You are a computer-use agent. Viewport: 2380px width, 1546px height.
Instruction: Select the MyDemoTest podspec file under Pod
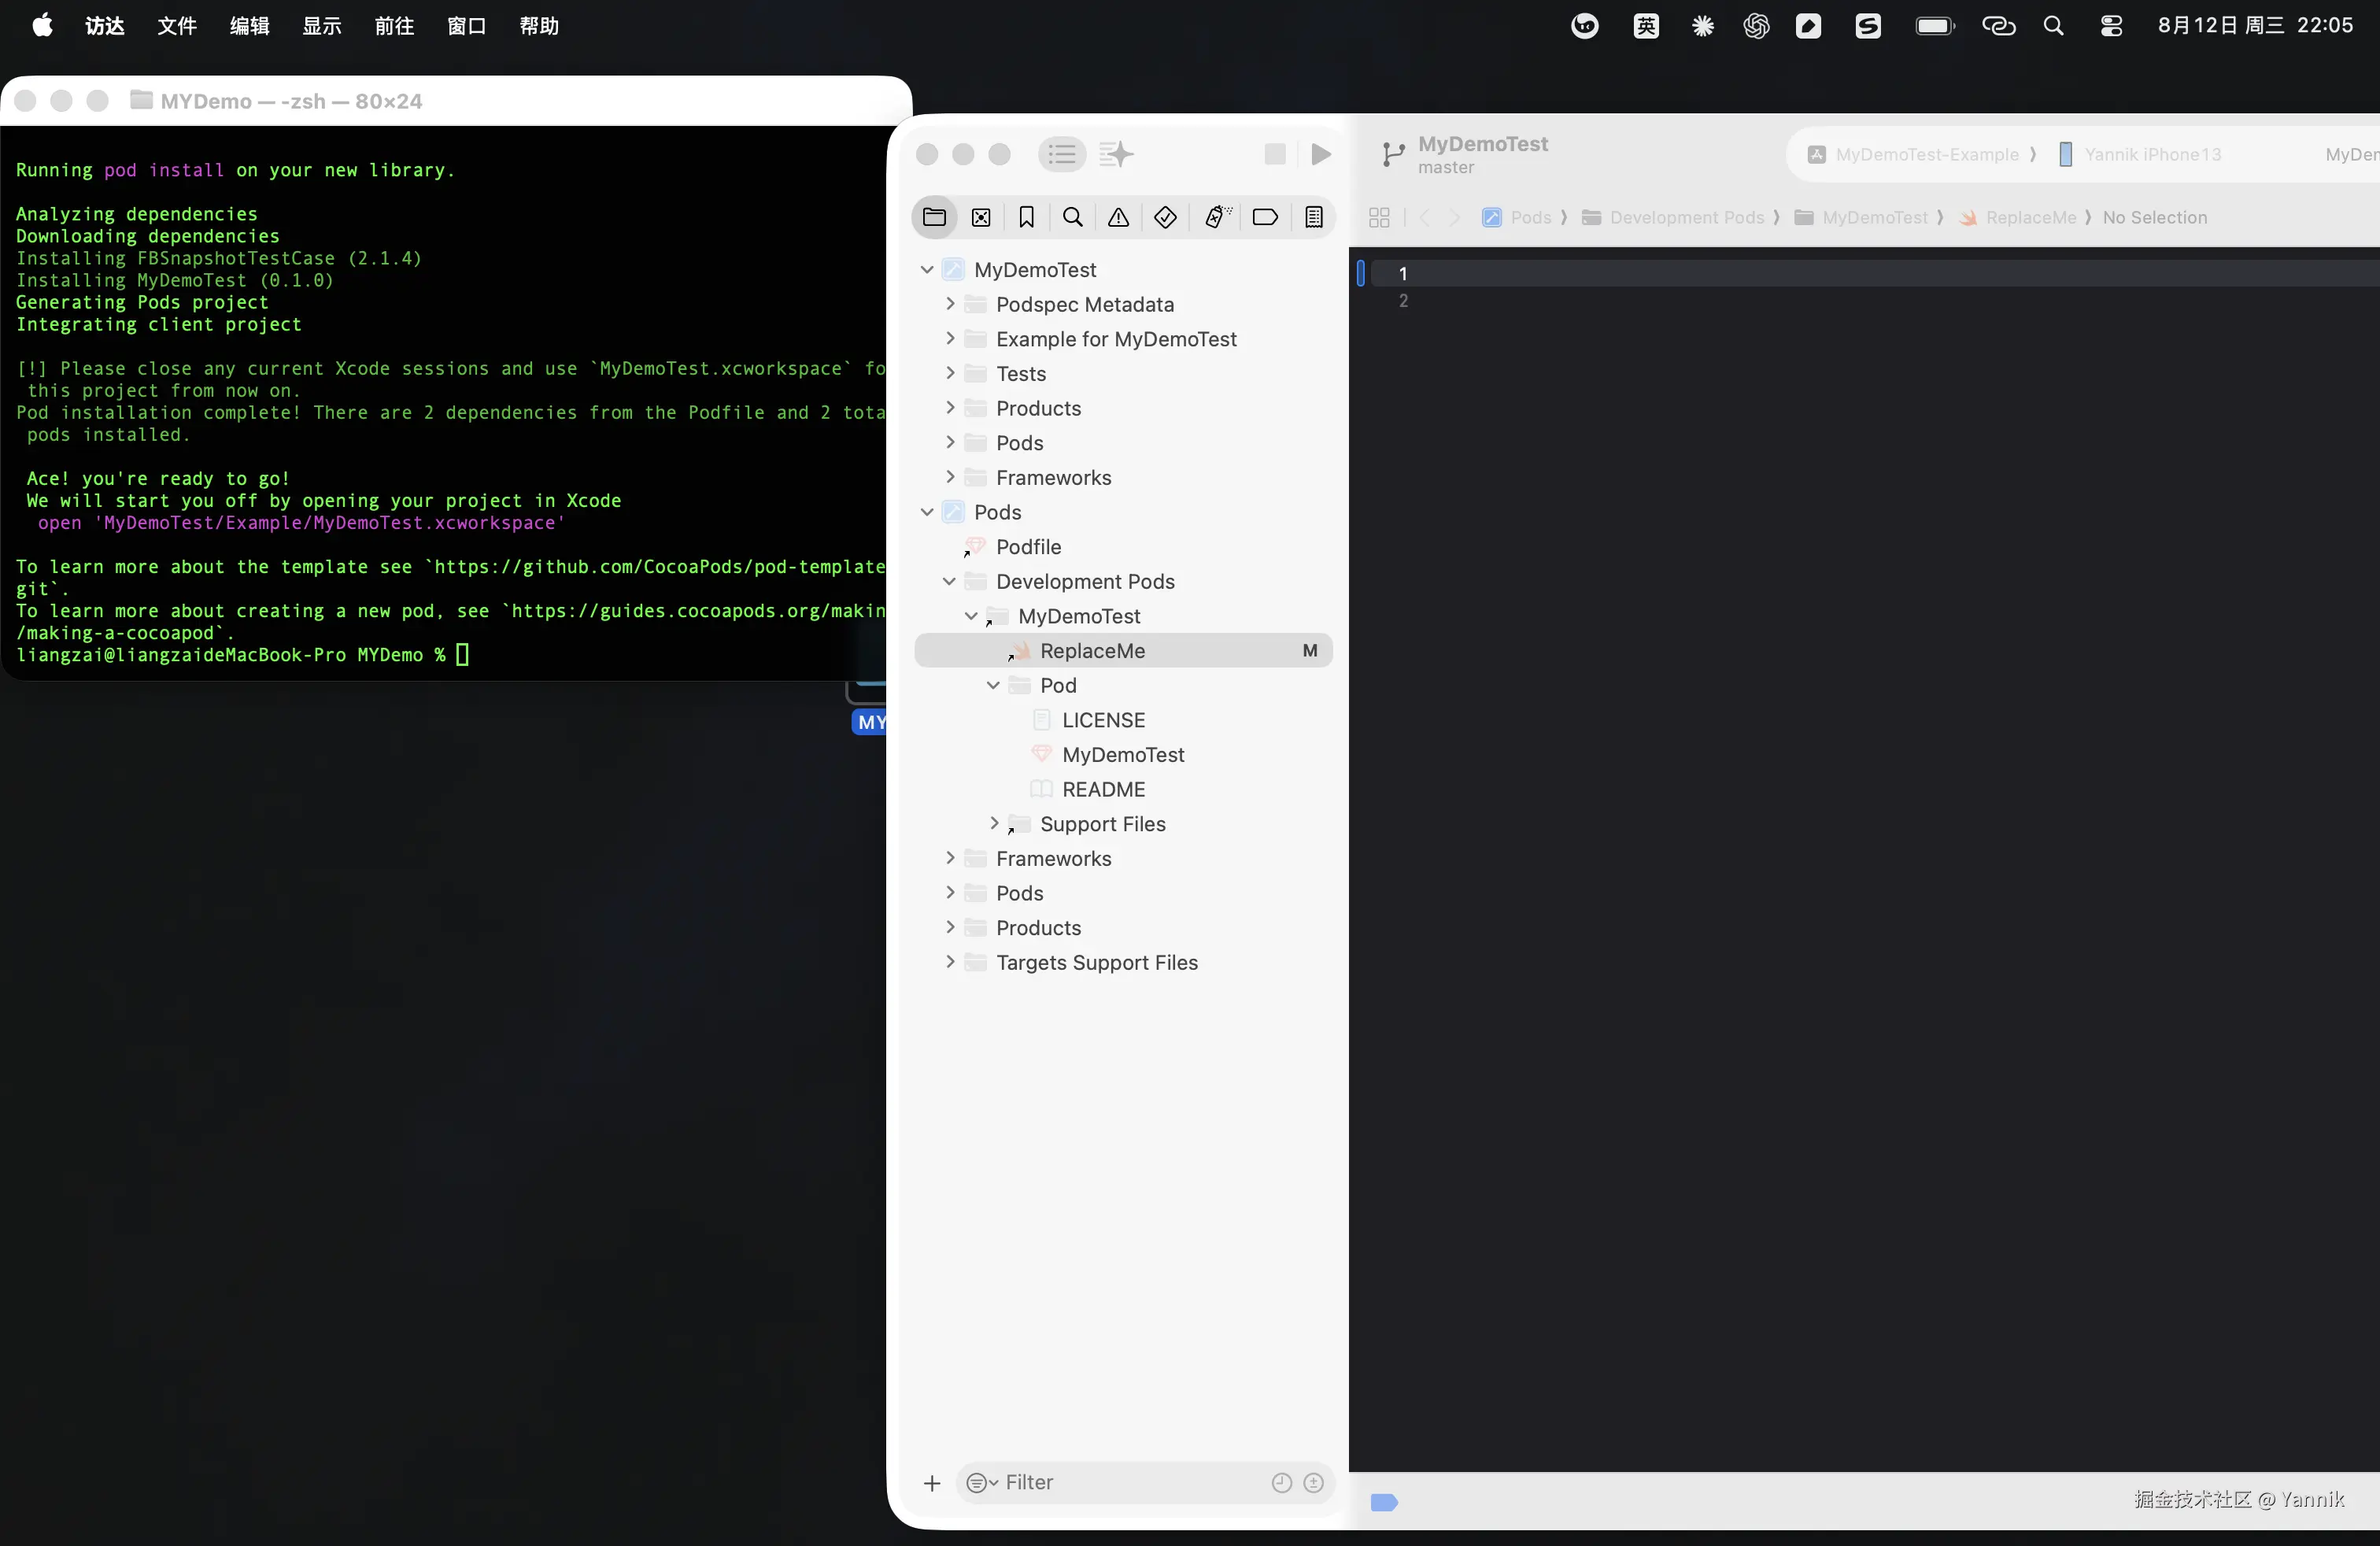click(1124, 755)
